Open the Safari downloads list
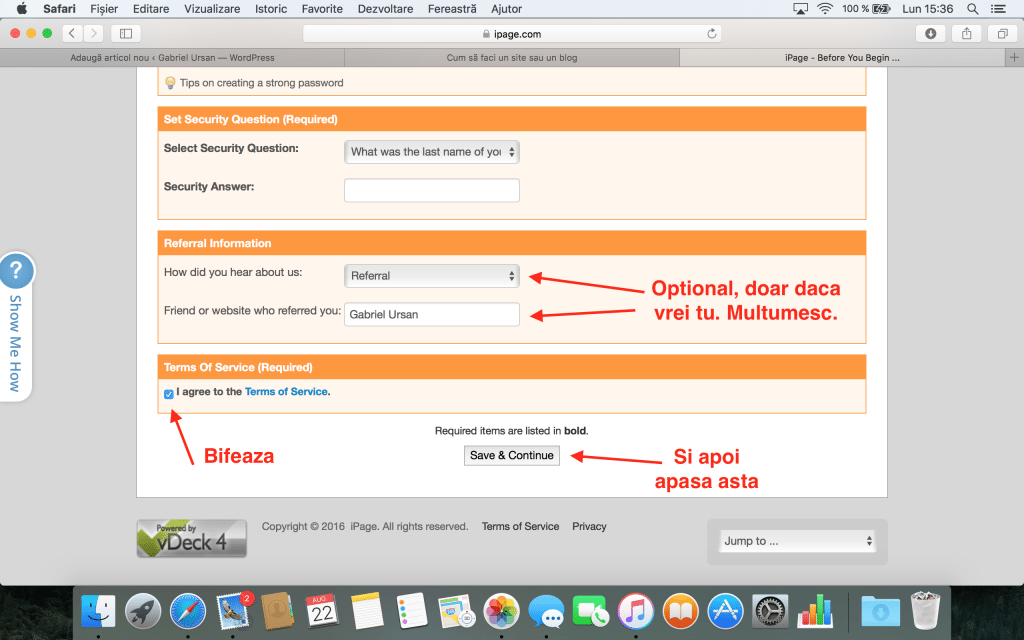Screen dimensions: 1024x640 click(x=931, y=33)
